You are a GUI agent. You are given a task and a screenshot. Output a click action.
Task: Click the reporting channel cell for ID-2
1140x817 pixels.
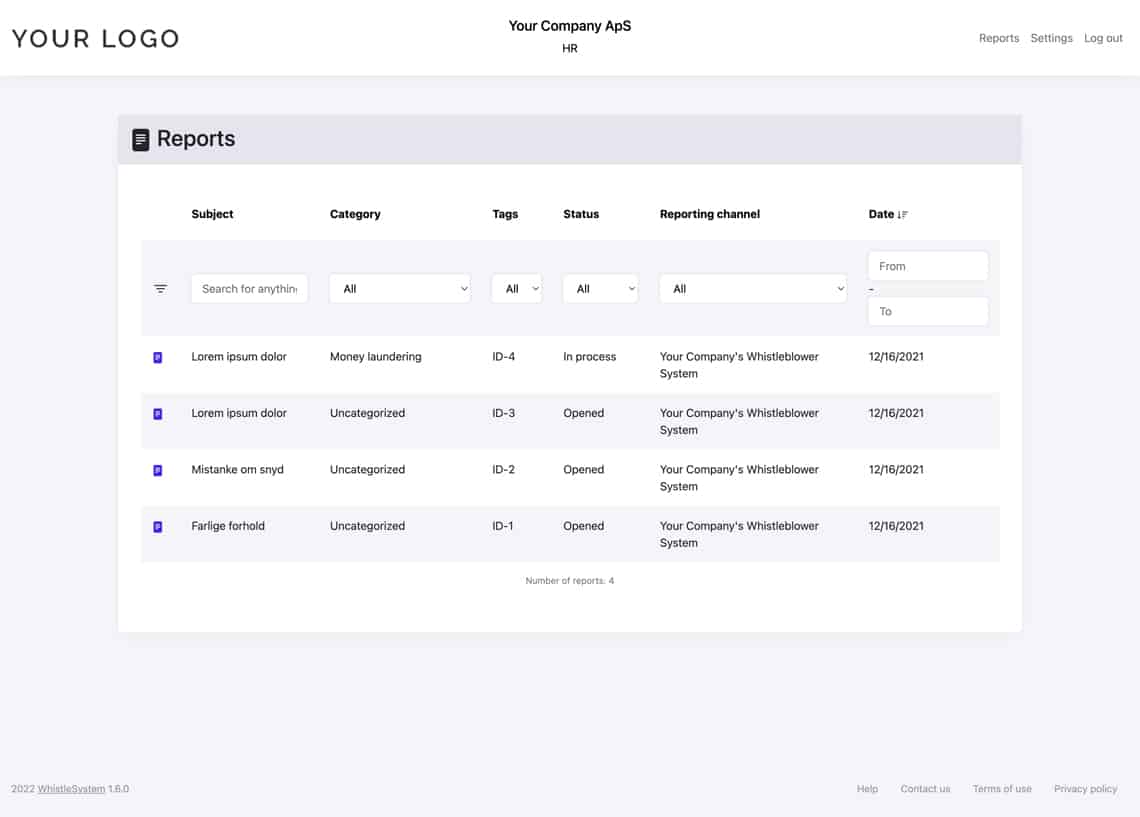(x=739, y=478)
